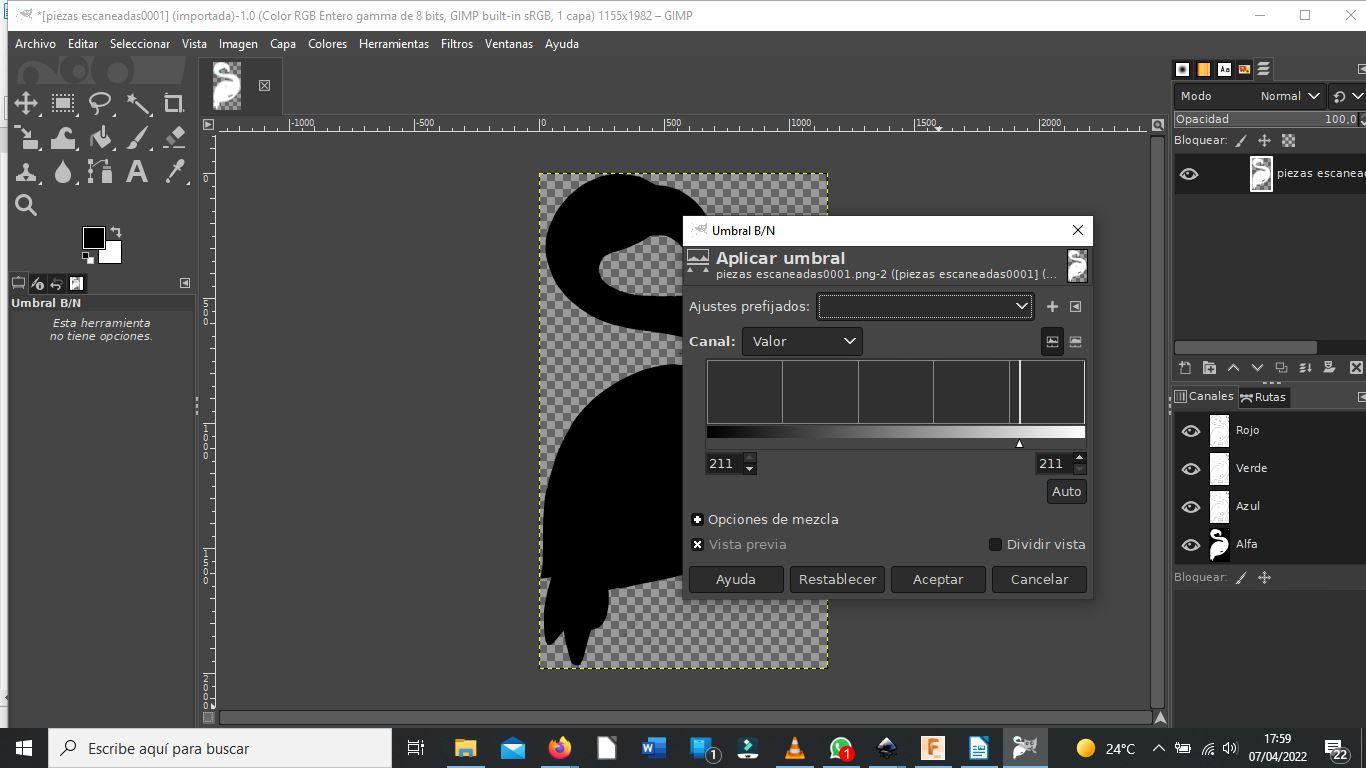Viewport: 1366px width, 768px height.
Task: Open the Filtros menu
Action: click(457, 44)
